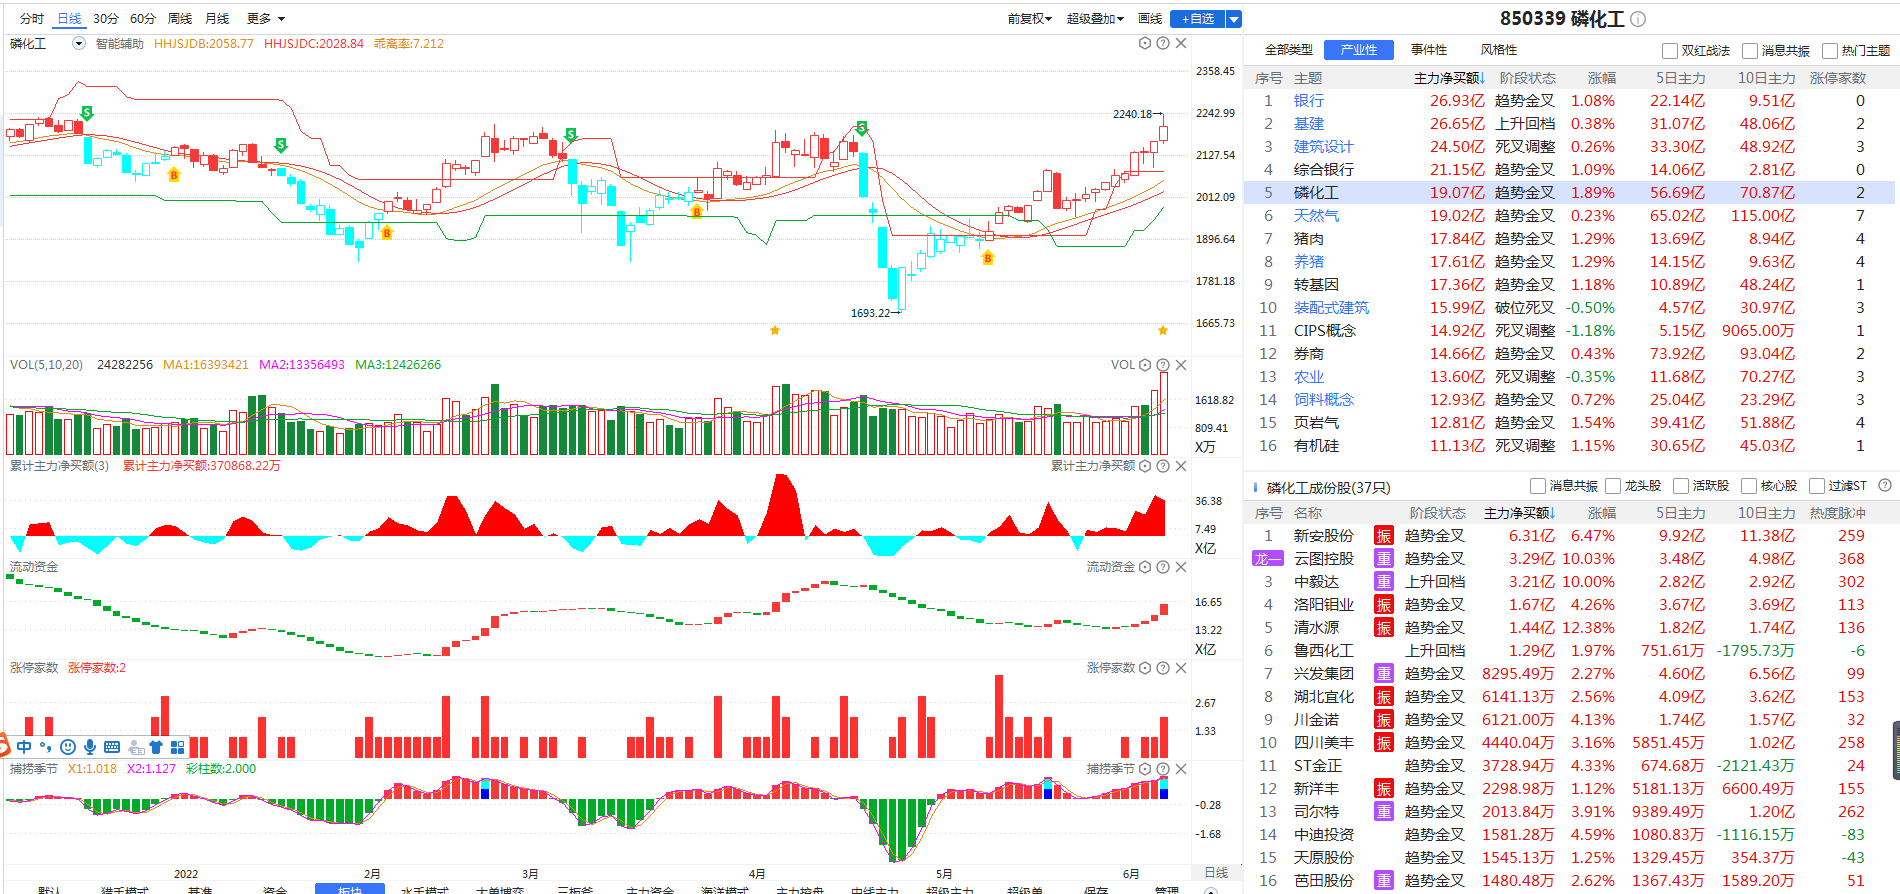Click the help icon next to 过滤ST
The width and height of the screenshot is (1900, 894).
(1885, 486)
